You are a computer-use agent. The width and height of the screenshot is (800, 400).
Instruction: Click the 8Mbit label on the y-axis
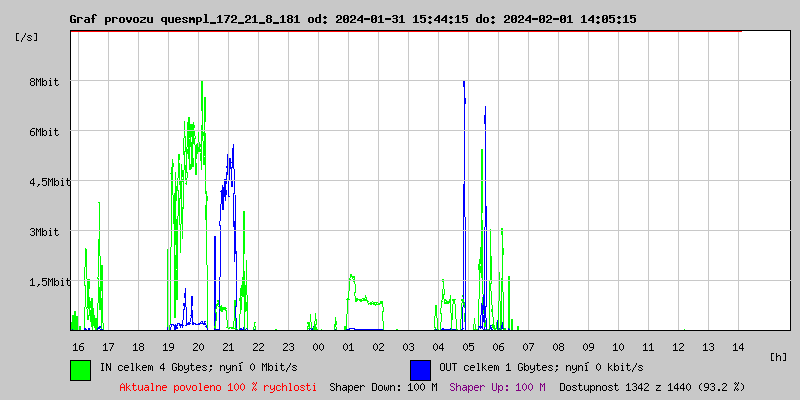tap(45, 82)
